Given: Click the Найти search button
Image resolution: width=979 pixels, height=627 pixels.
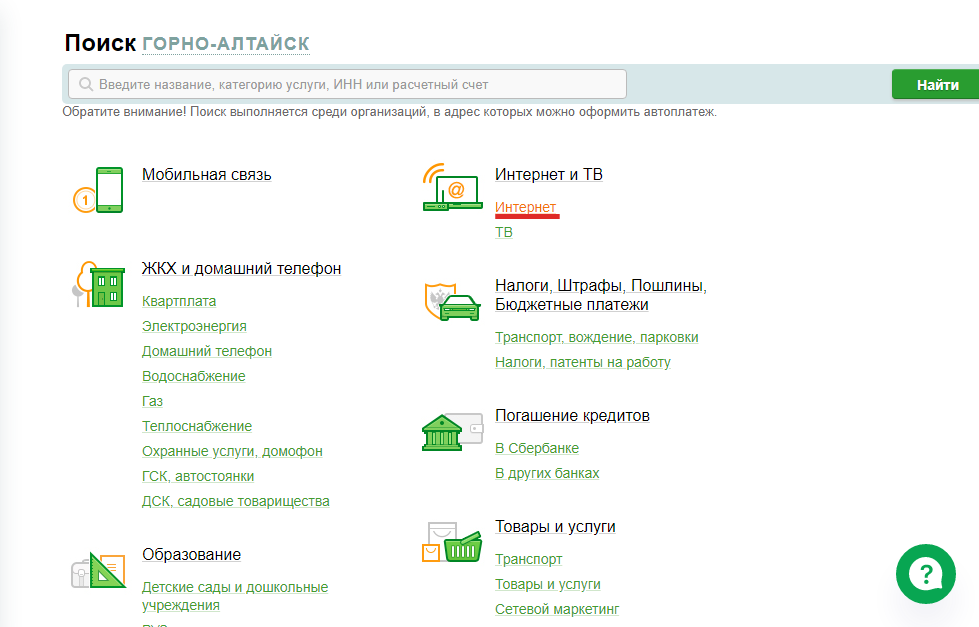Looking at the screenshot, I should (x=937, y=85).
